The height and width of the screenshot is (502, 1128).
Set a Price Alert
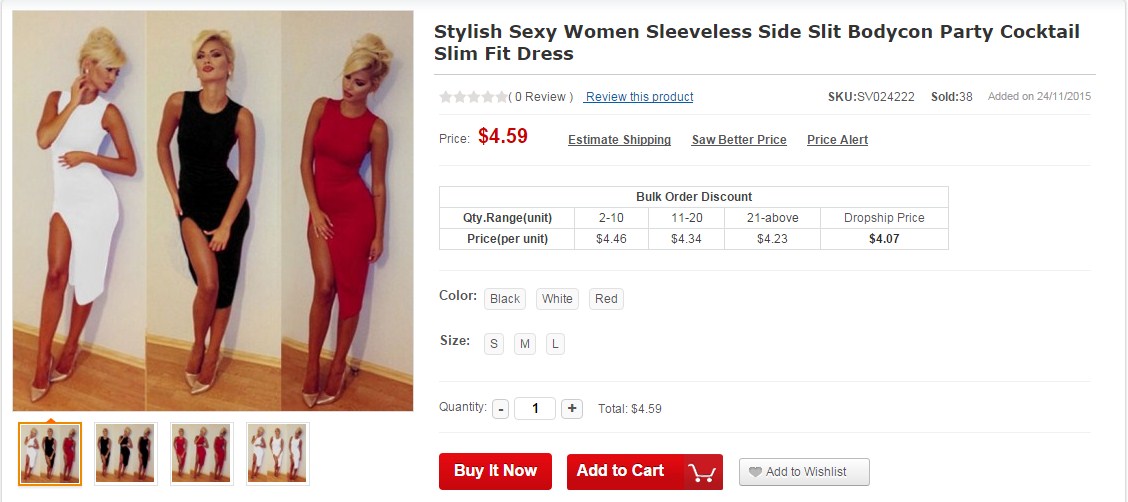click(x=837, y=140)
